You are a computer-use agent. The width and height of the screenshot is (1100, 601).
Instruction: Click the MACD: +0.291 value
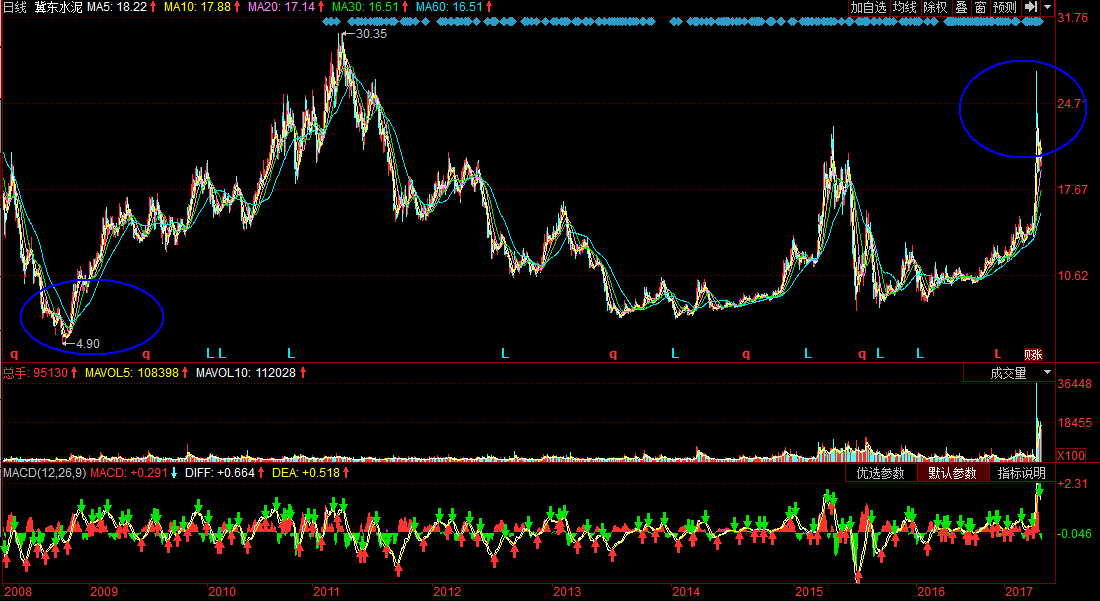[129, 473]
